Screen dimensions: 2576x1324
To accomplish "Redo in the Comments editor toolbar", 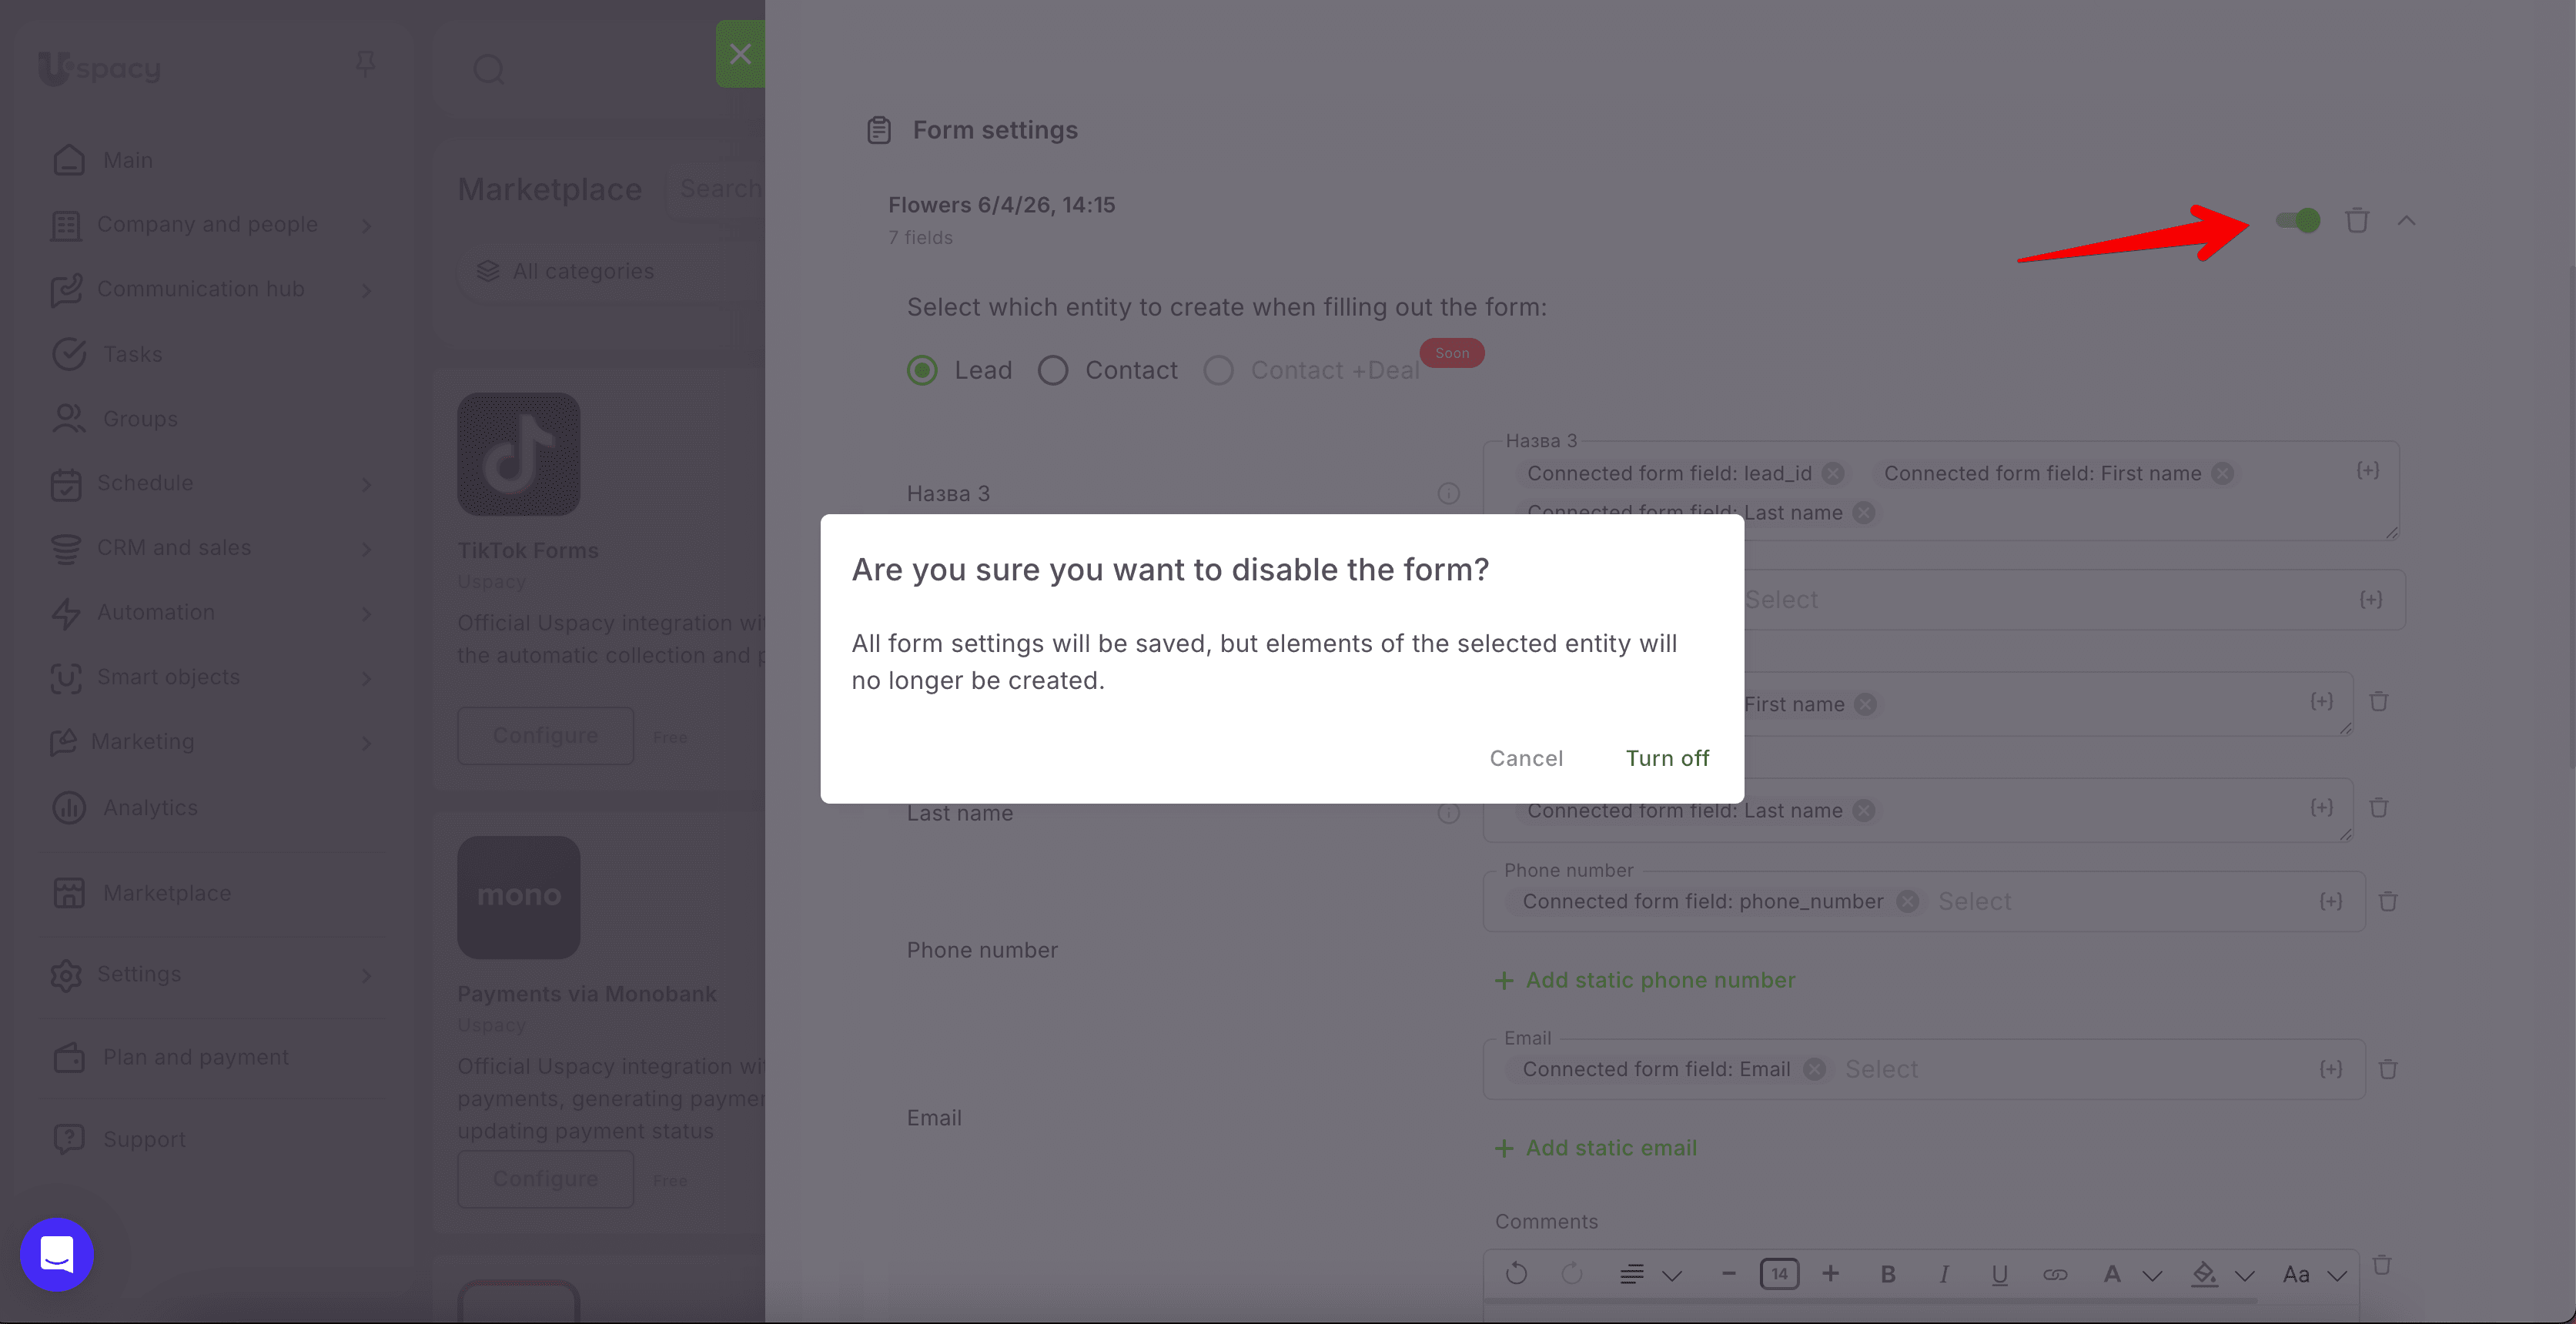I will pos(1572,1273).
